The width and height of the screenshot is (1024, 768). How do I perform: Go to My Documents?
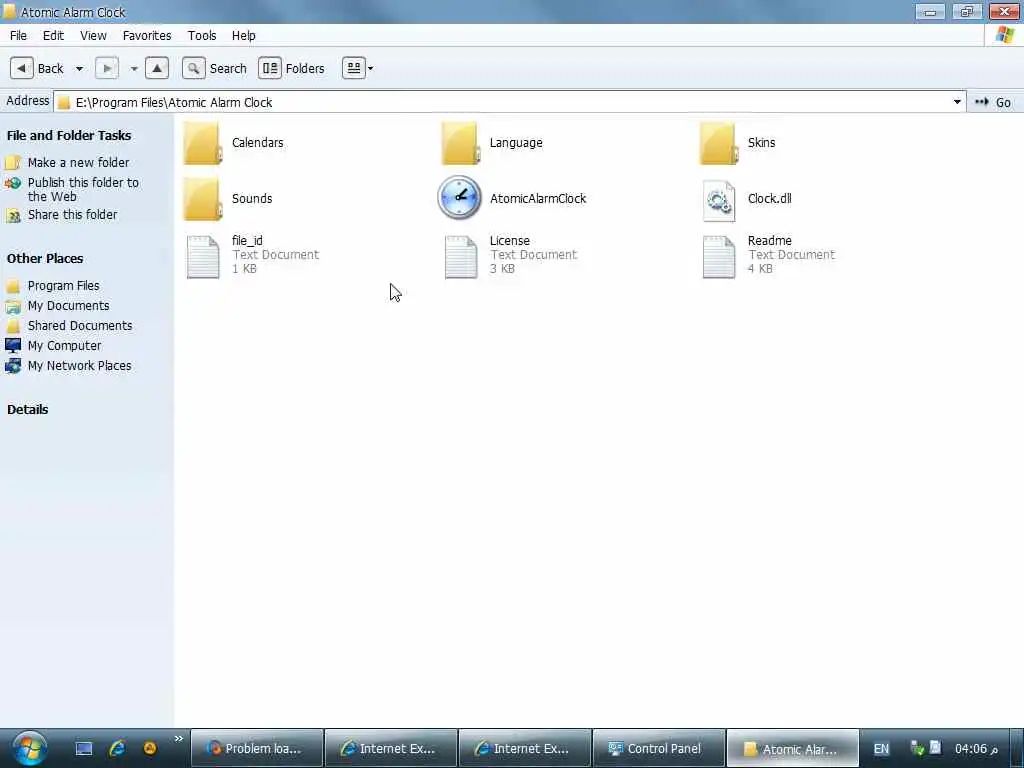[x=69, y=306]
